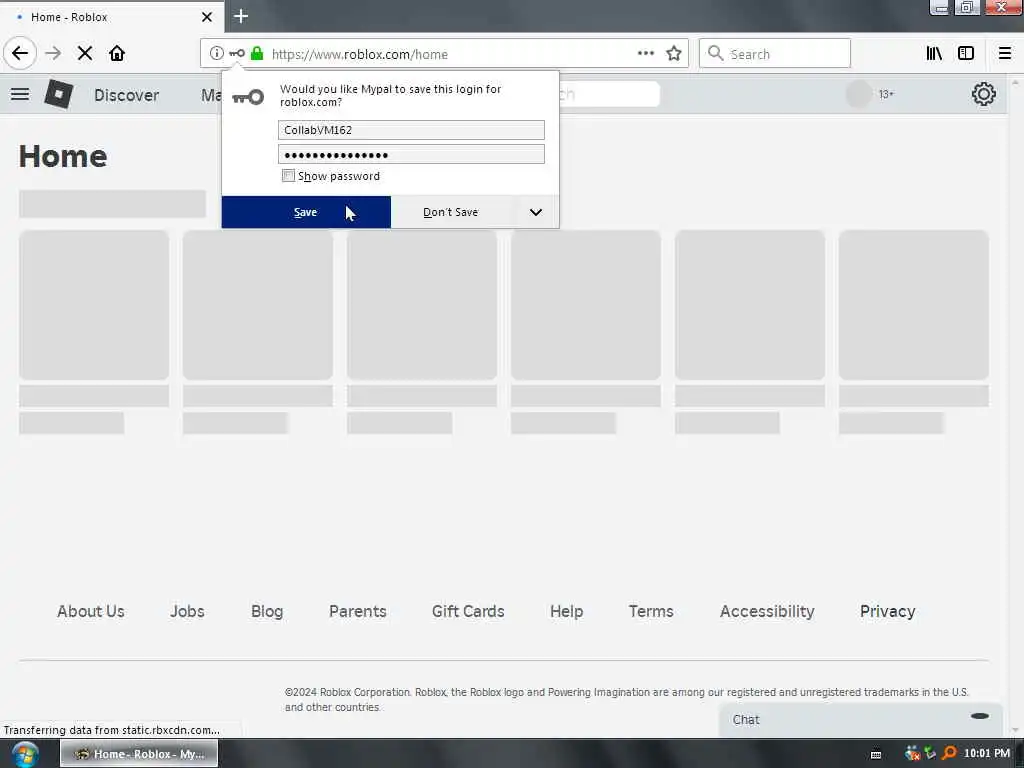Open the browser hamburger menu
The width and height of the screenshot is (1024, 768).
pyautogui.click(x=1005, y=54)
